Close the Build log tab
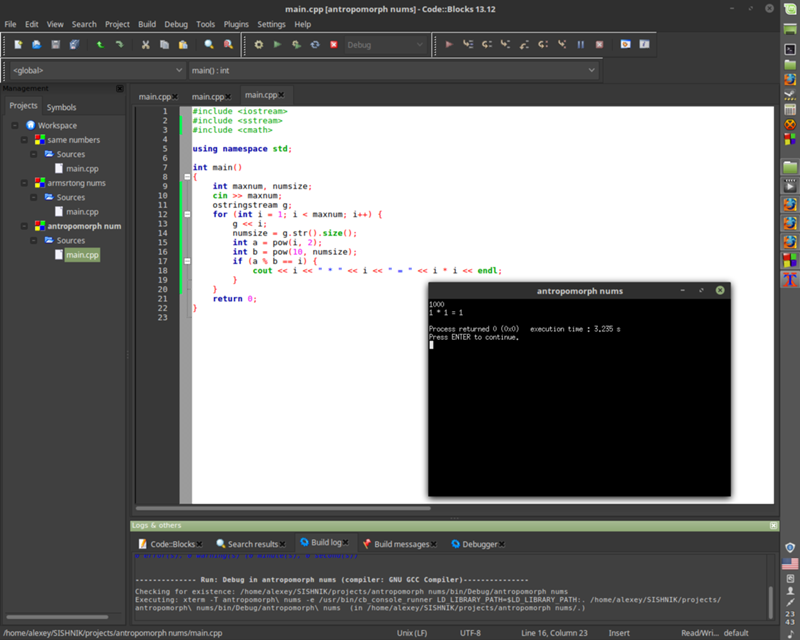 (345, 542)
